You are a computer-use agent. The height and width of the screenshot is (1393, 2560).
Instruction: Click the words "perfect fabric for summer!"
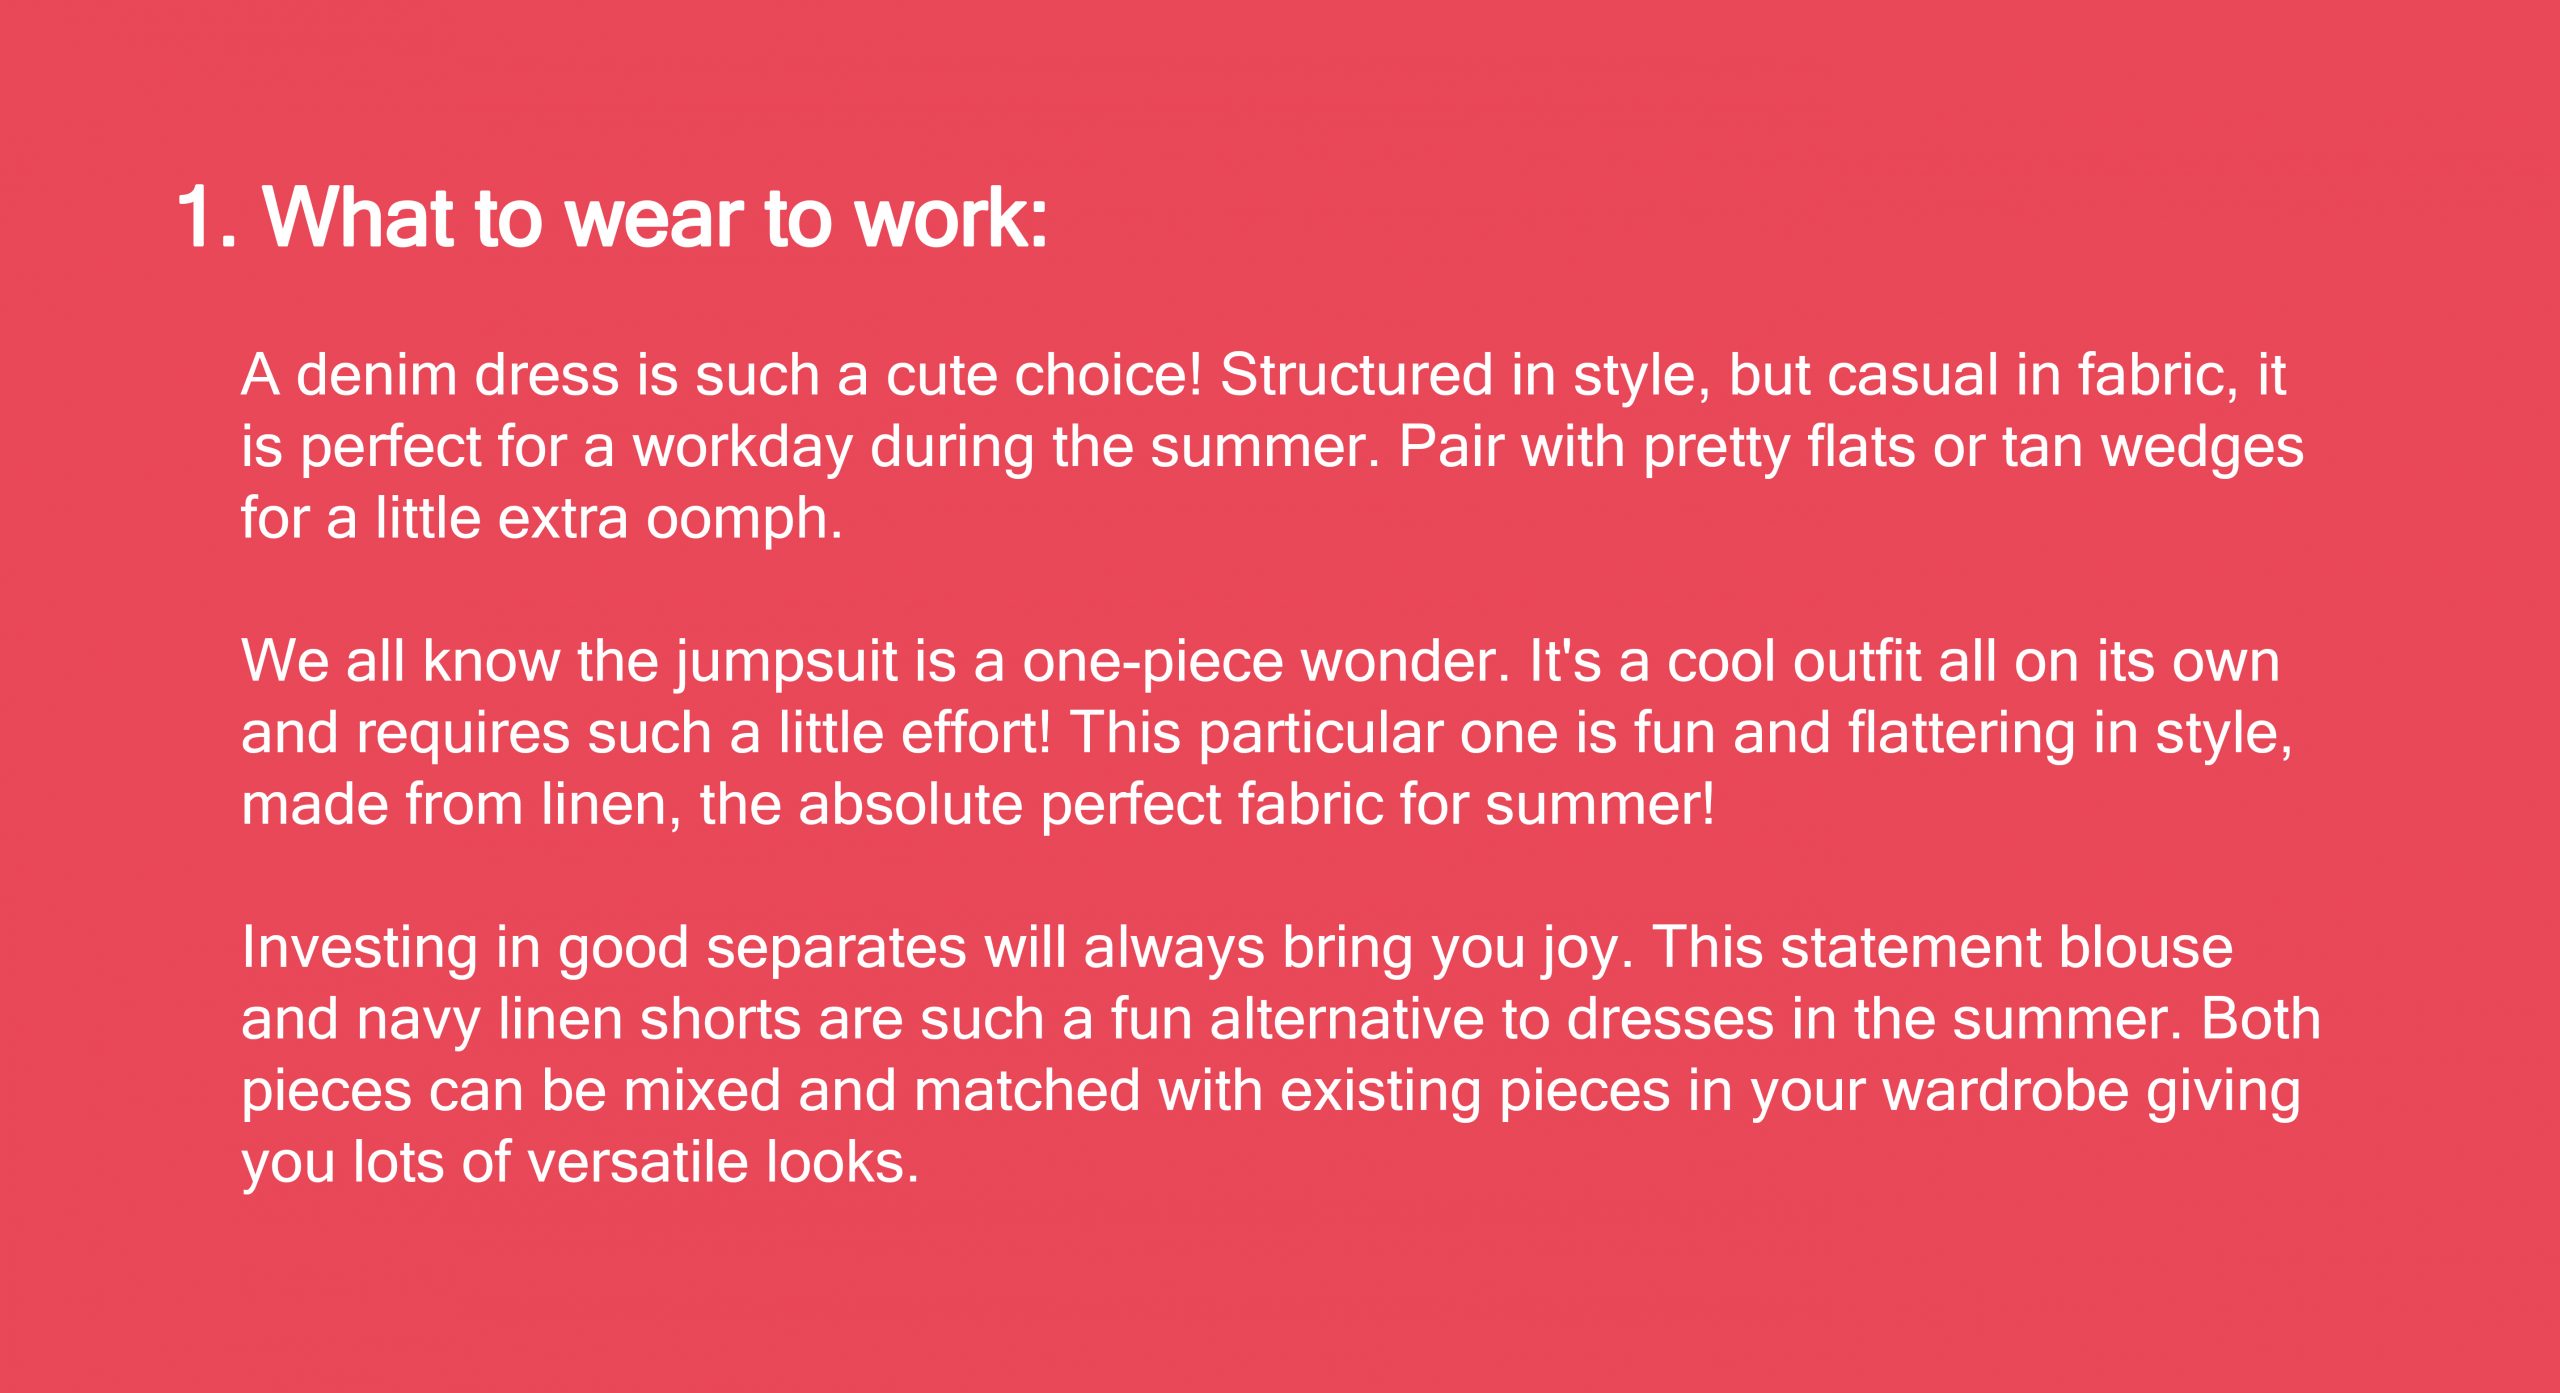[1379, 805]
